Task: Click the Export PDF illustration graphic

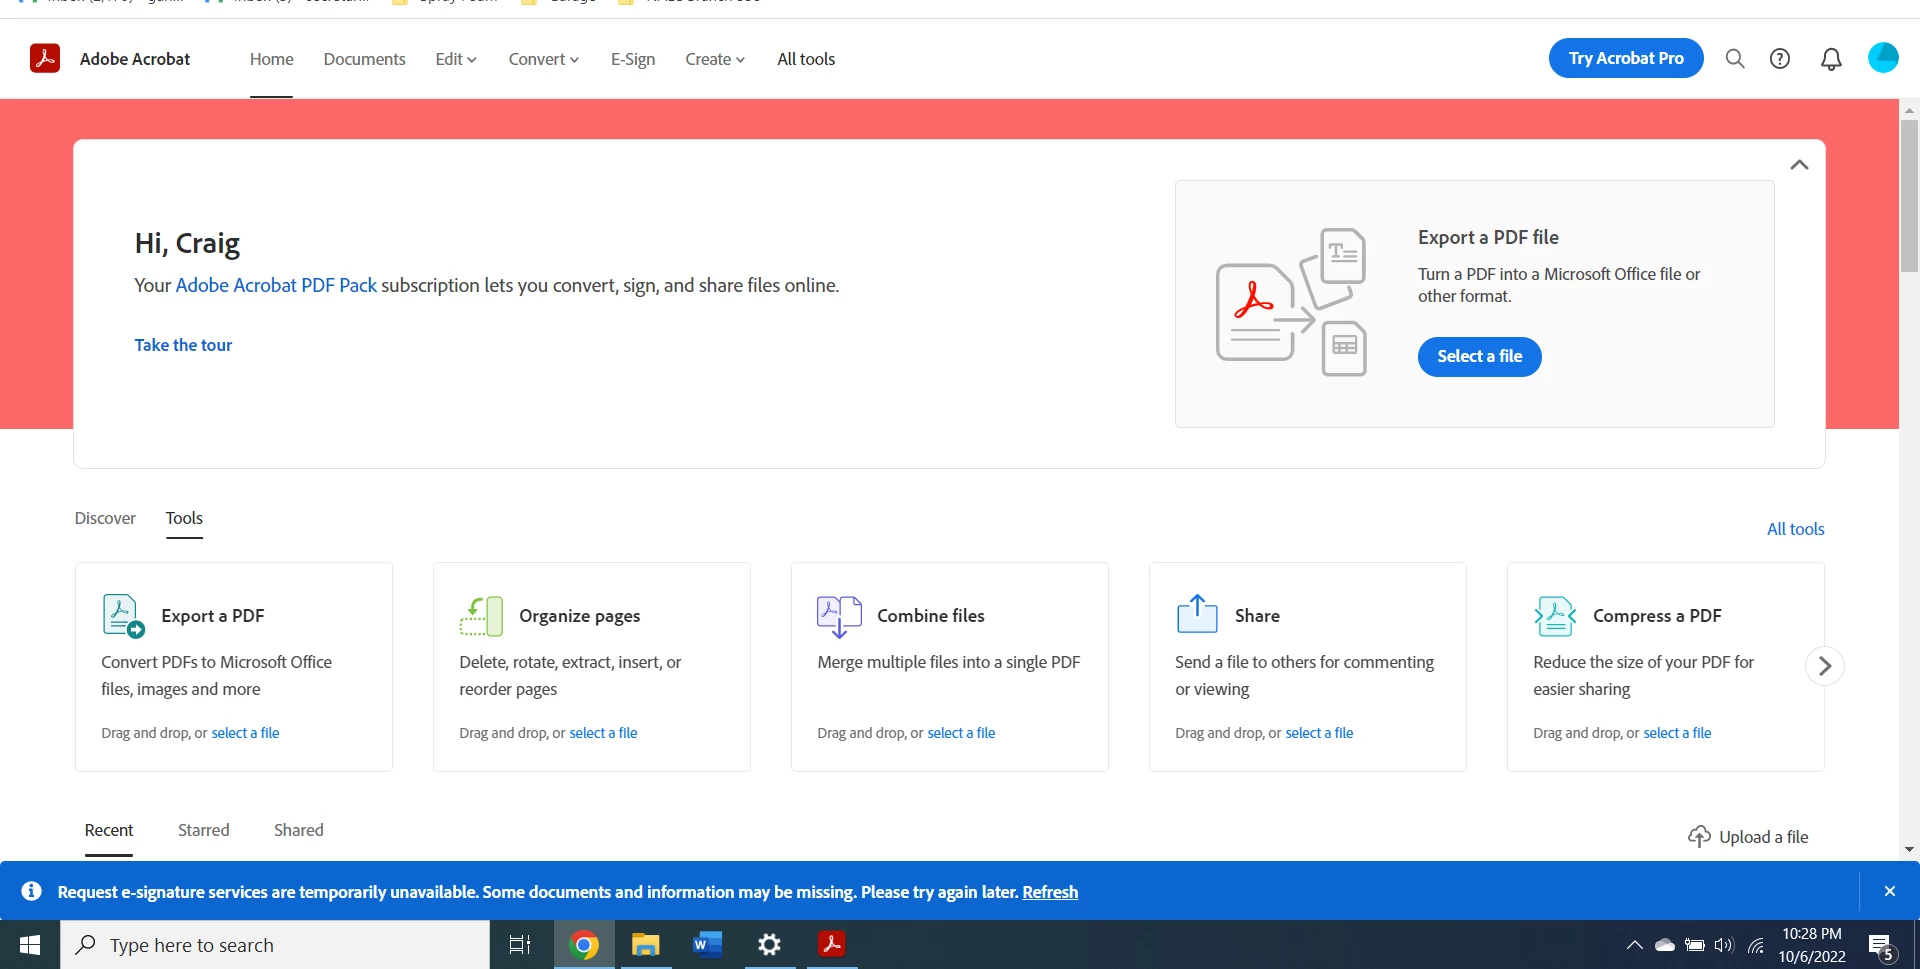Action: pyautogui.click(x=1291, y=302)
